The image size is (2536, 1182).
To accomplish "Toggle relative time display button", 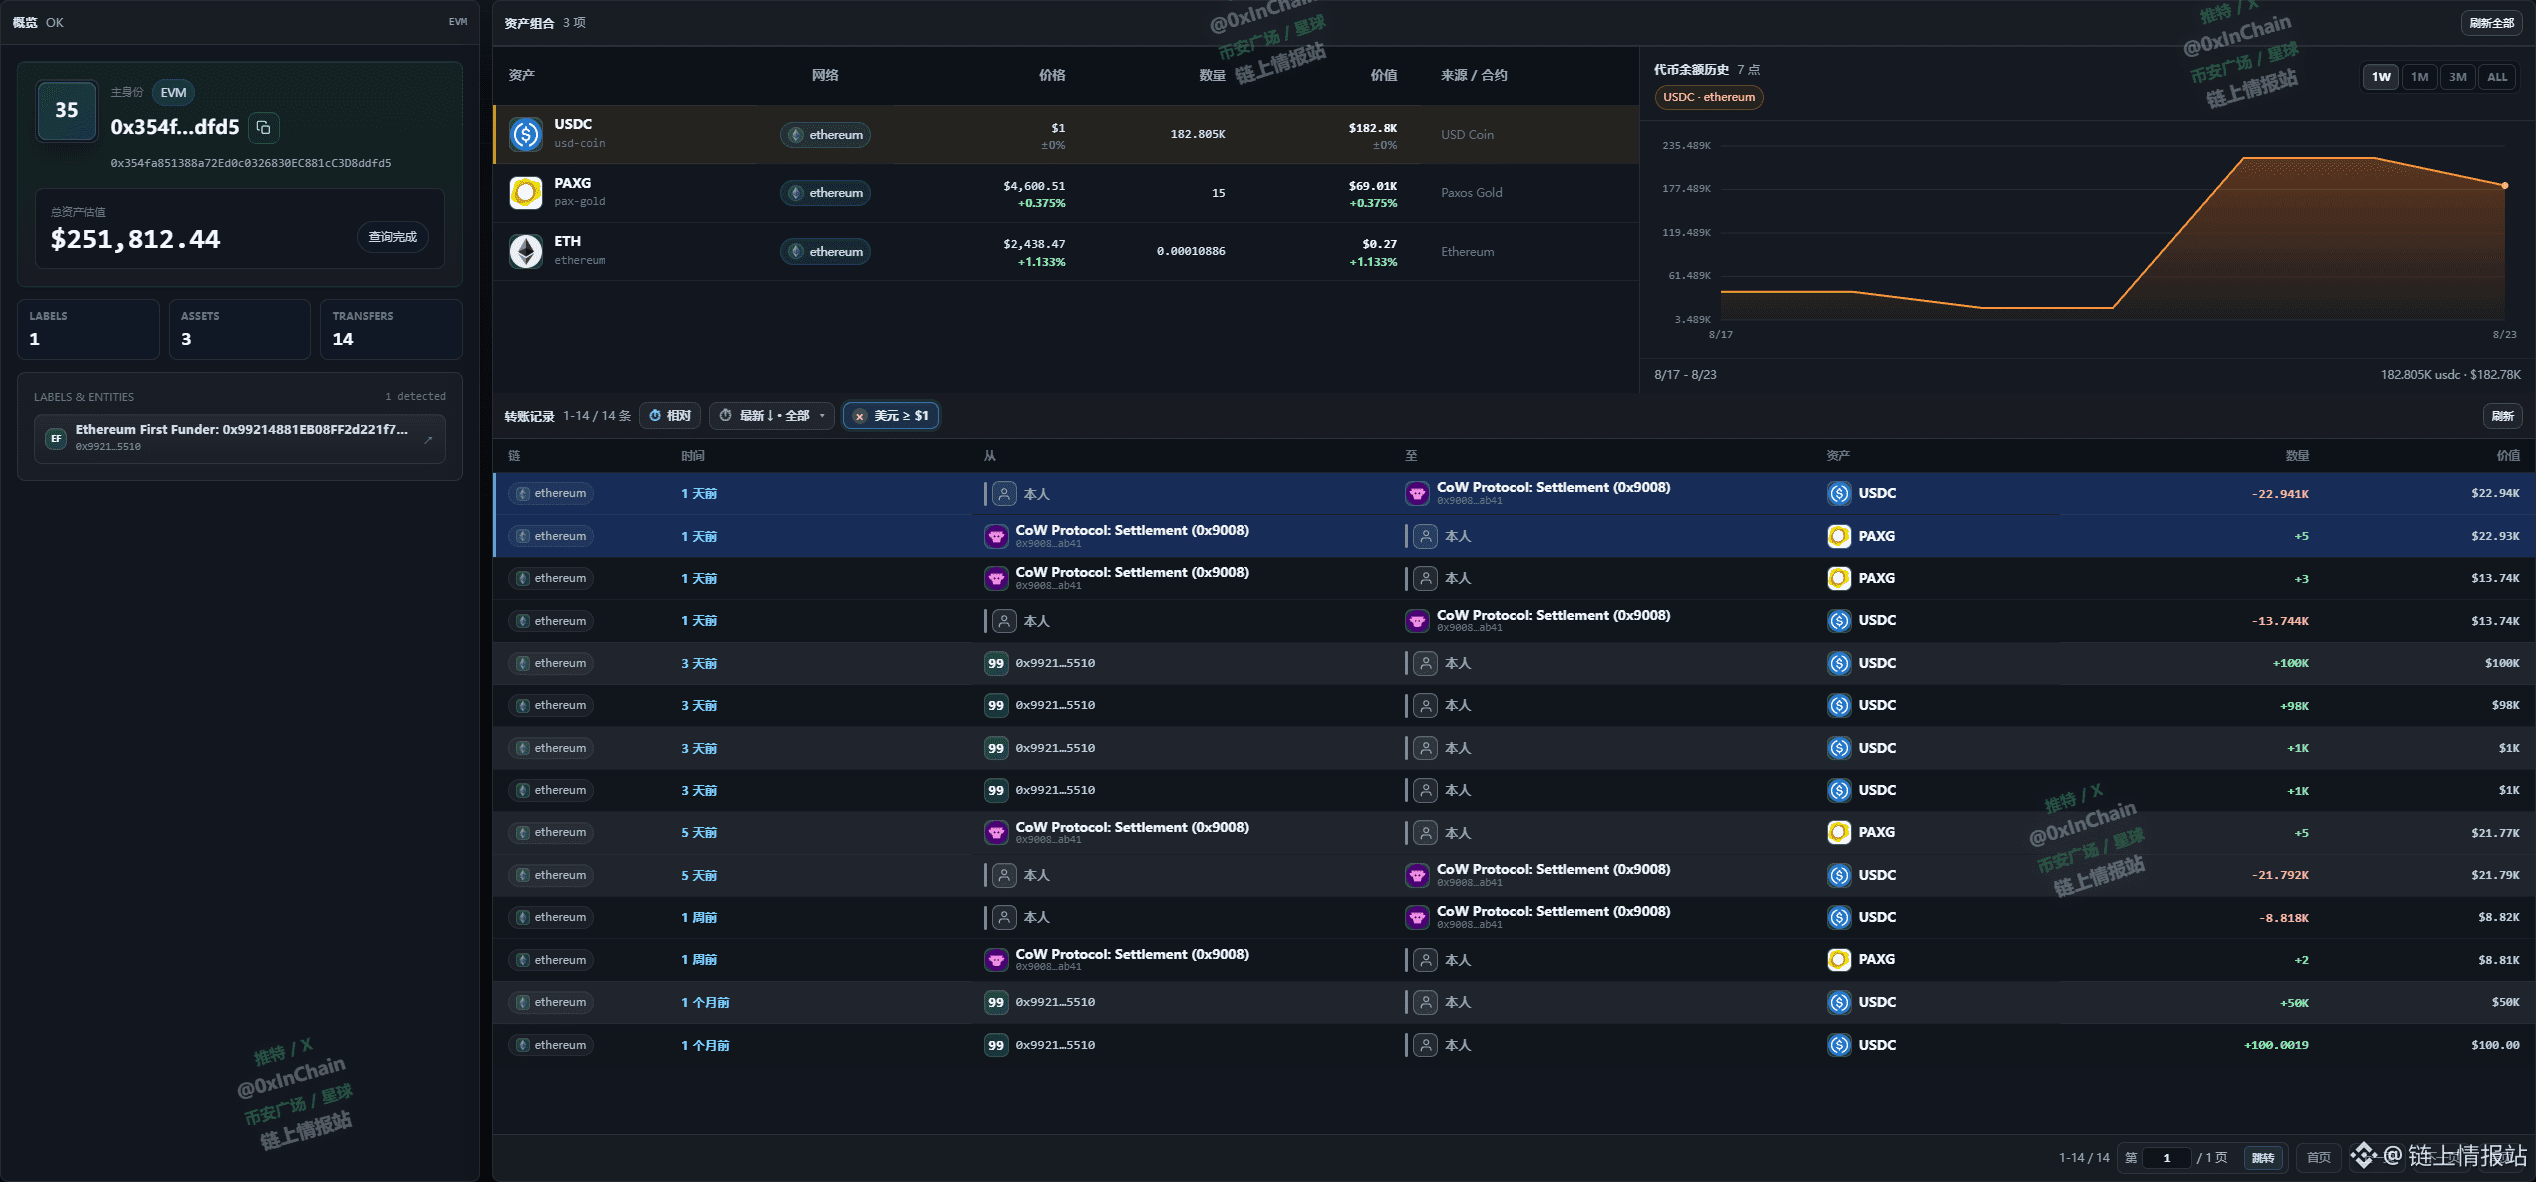I will coord(670,416).
